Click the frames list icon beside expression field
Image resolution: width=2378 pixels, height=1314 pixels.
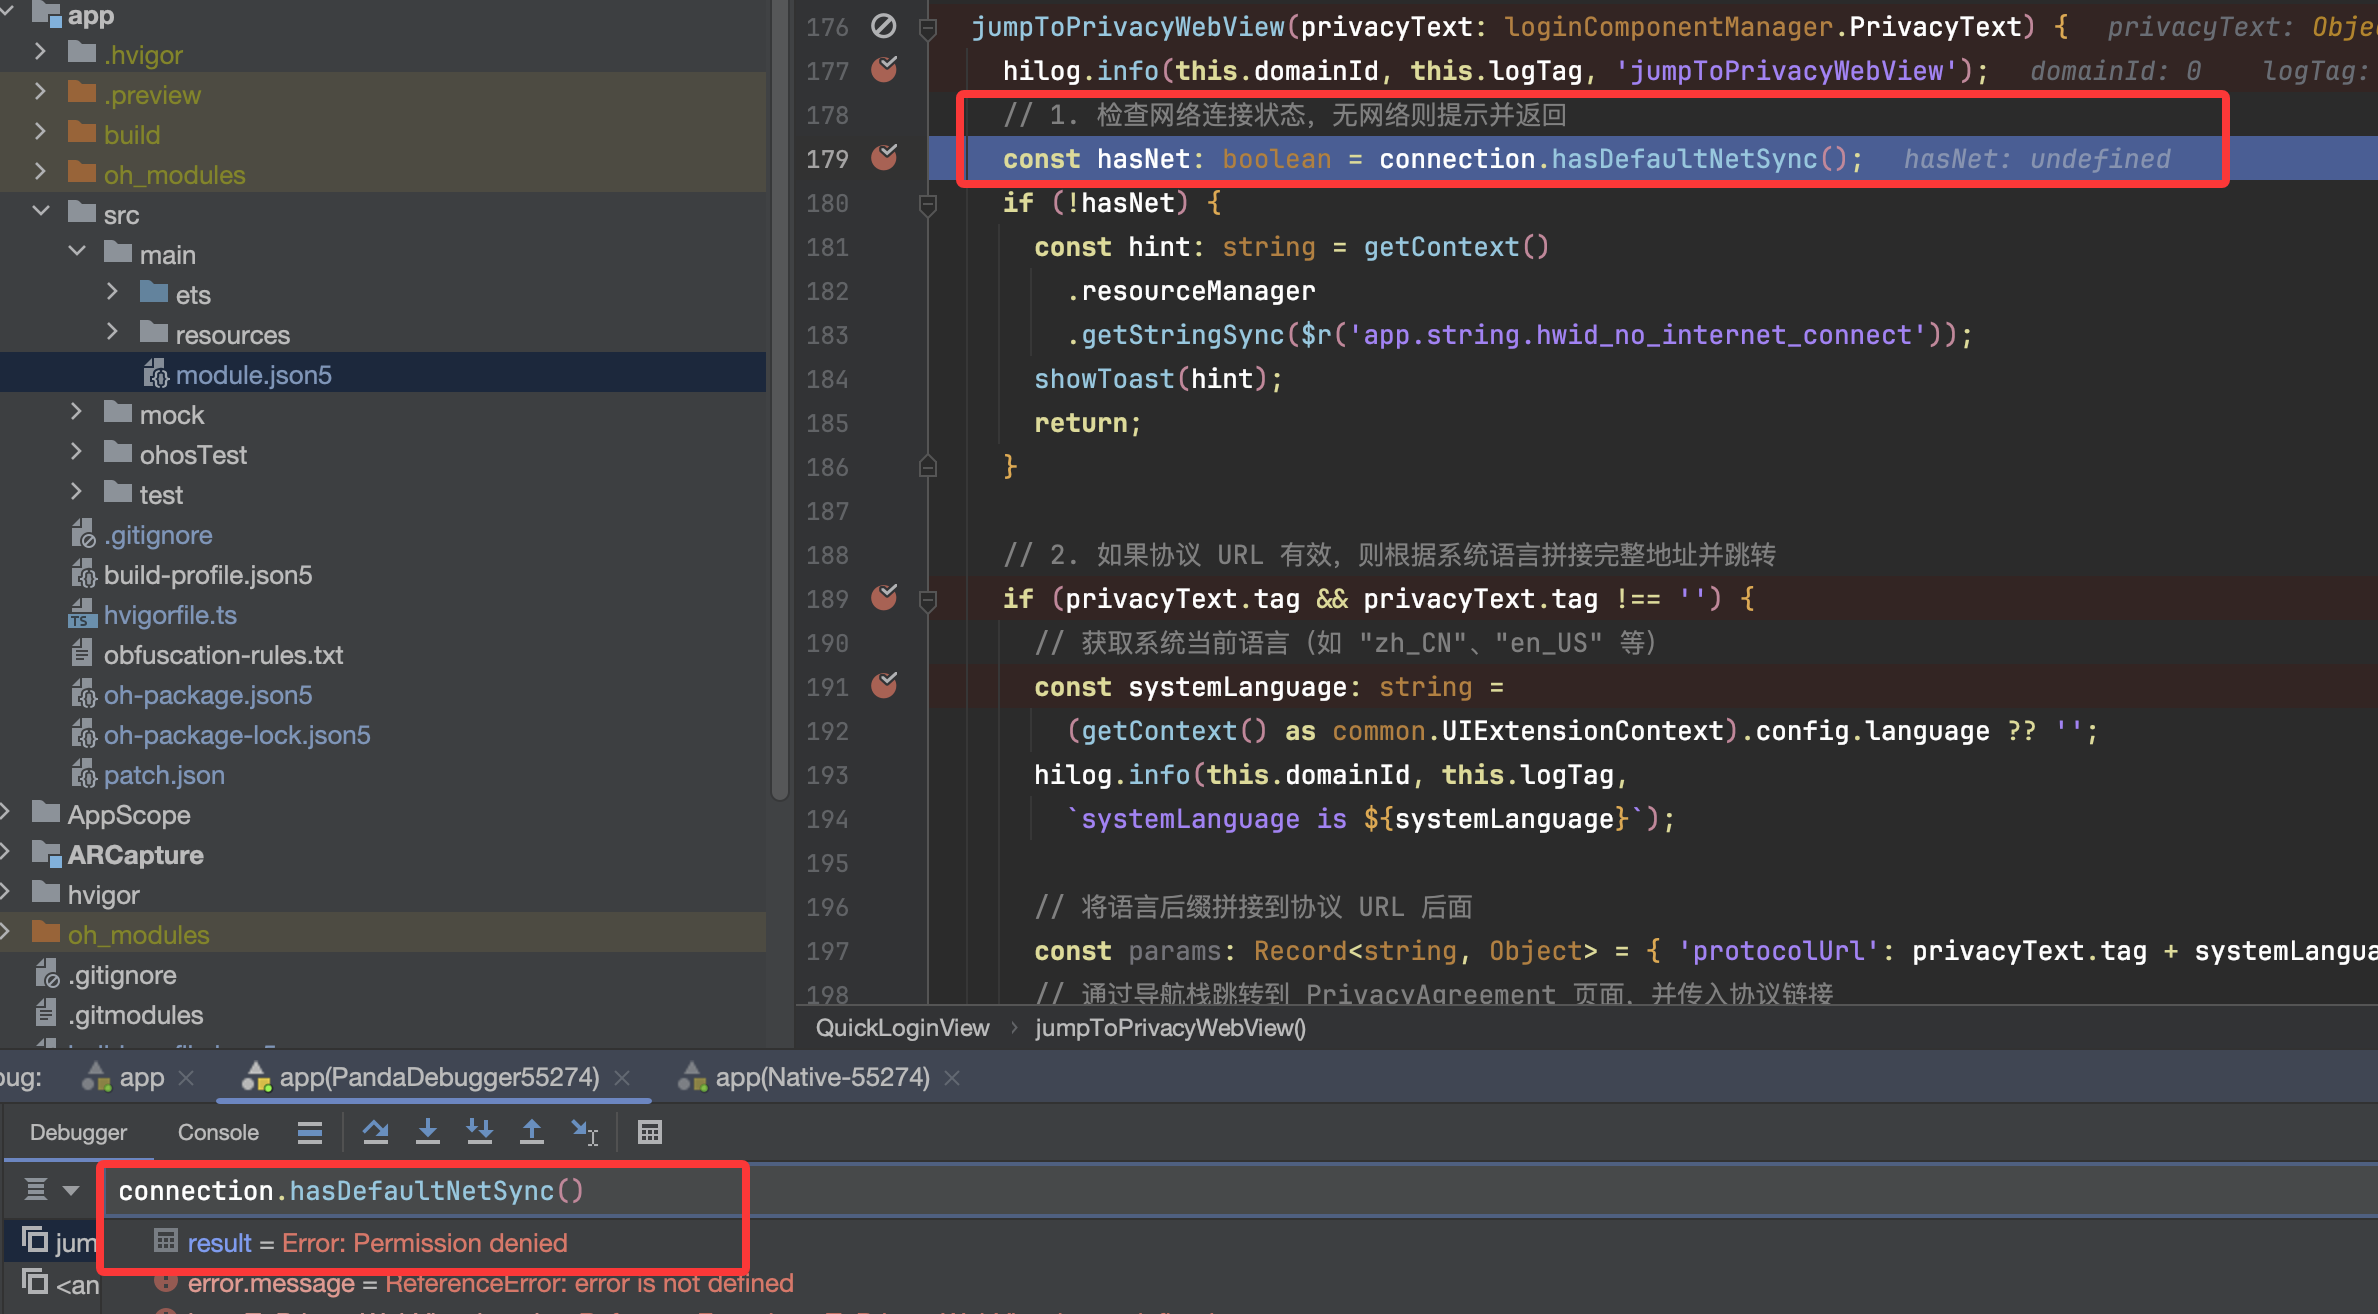click(x=36, y=1189)
